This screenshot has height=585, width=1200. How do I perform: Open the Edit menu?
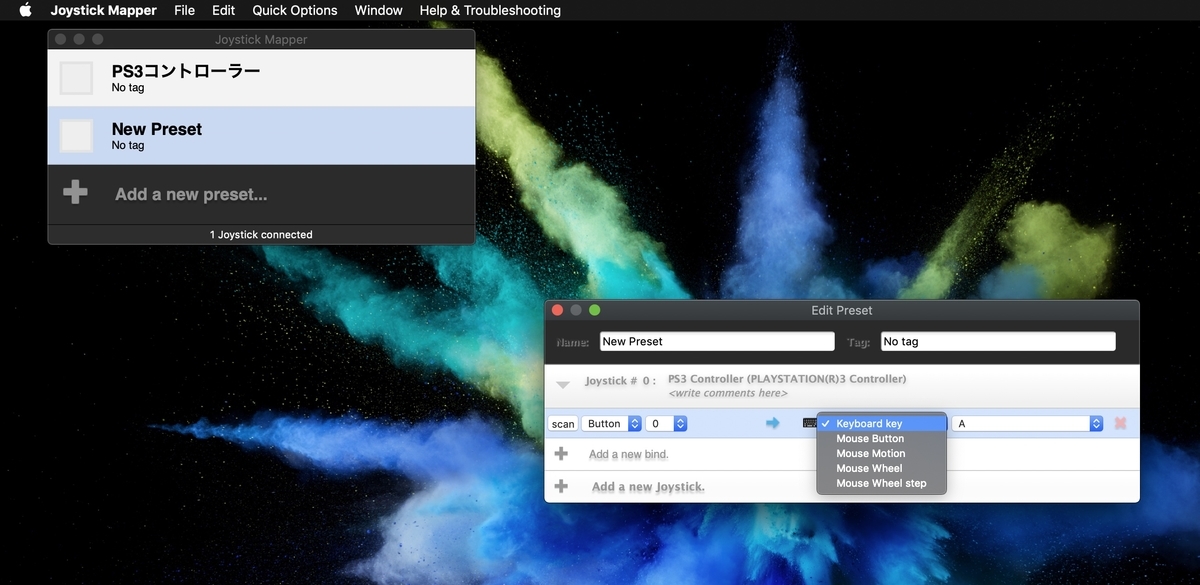tap(224, 10)
